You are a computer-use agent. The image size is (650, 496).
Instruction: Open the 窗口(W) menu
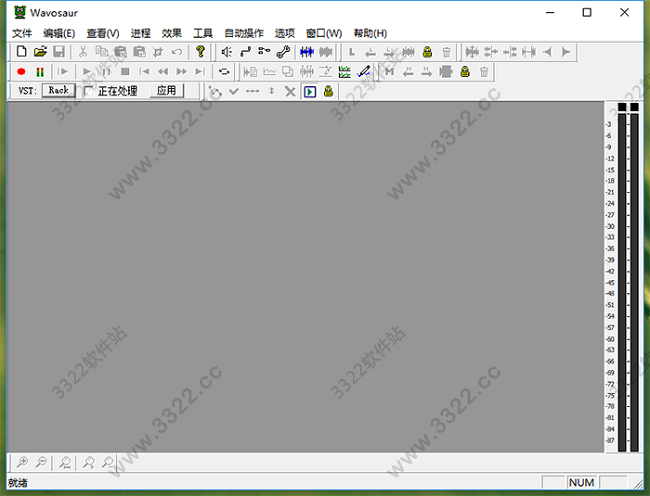tap(324, 33)
